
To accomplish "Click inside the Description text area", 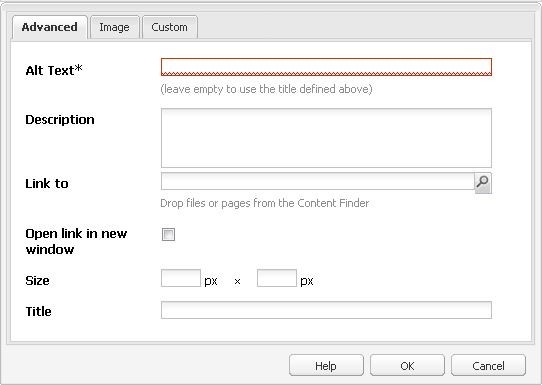I will coord(326,138).
